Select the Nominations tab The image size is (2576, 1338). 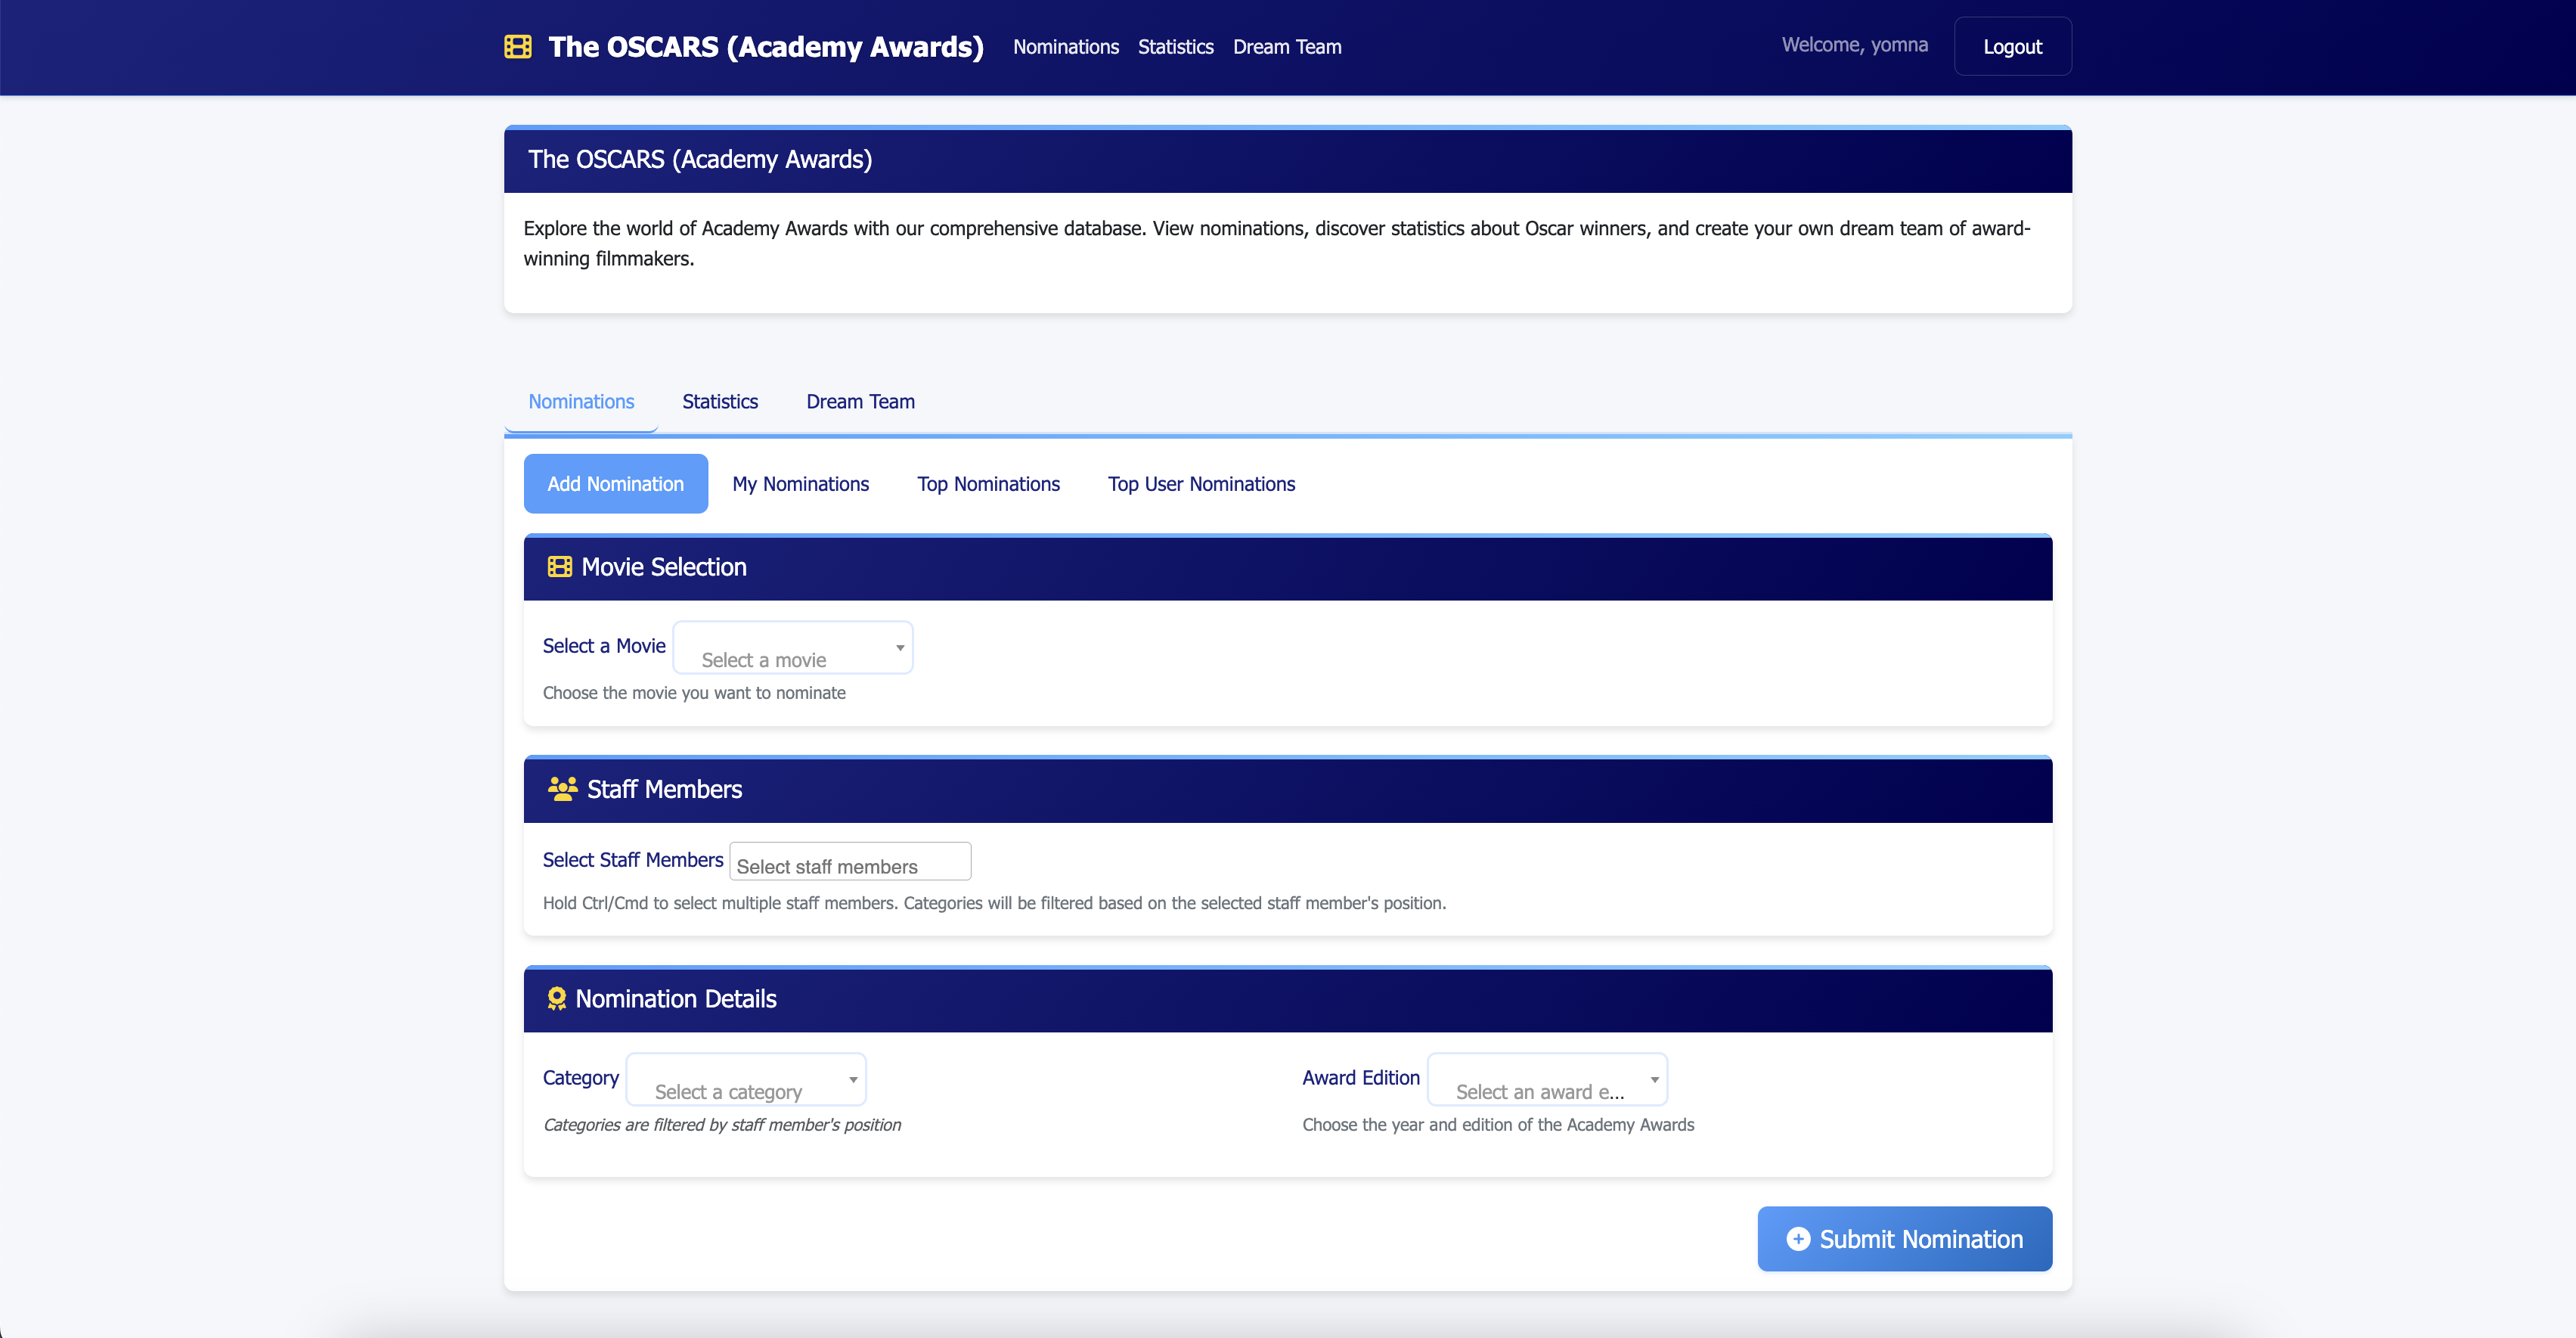[581, 402]
